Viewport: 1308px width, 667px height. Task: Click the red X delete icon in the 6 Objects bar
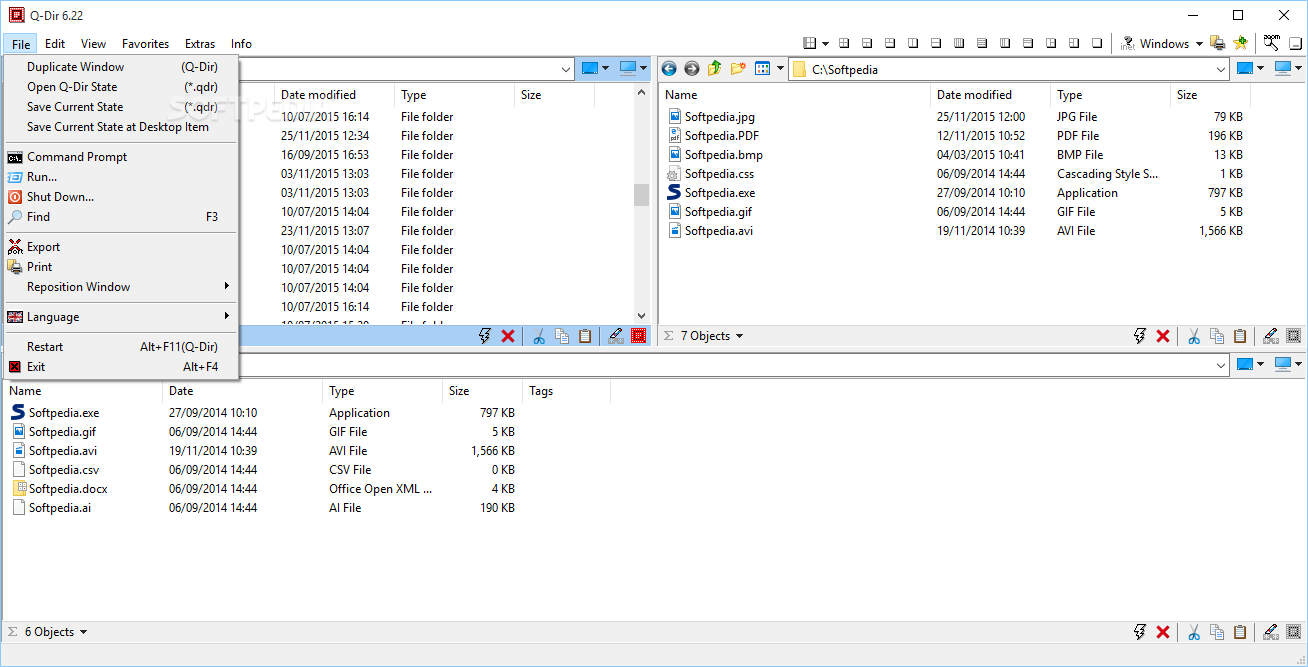(1163, 632)
